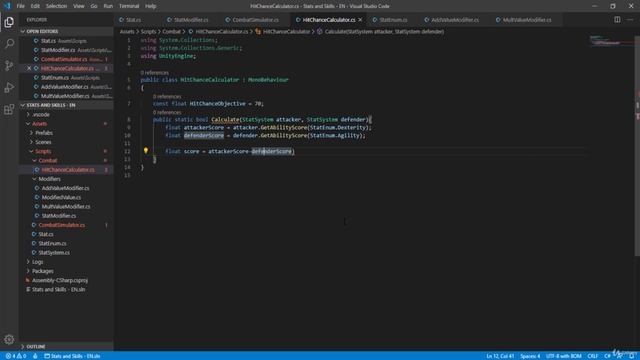Expand the .vscode folder
The image size is (640, 360).
pos(66,114)
